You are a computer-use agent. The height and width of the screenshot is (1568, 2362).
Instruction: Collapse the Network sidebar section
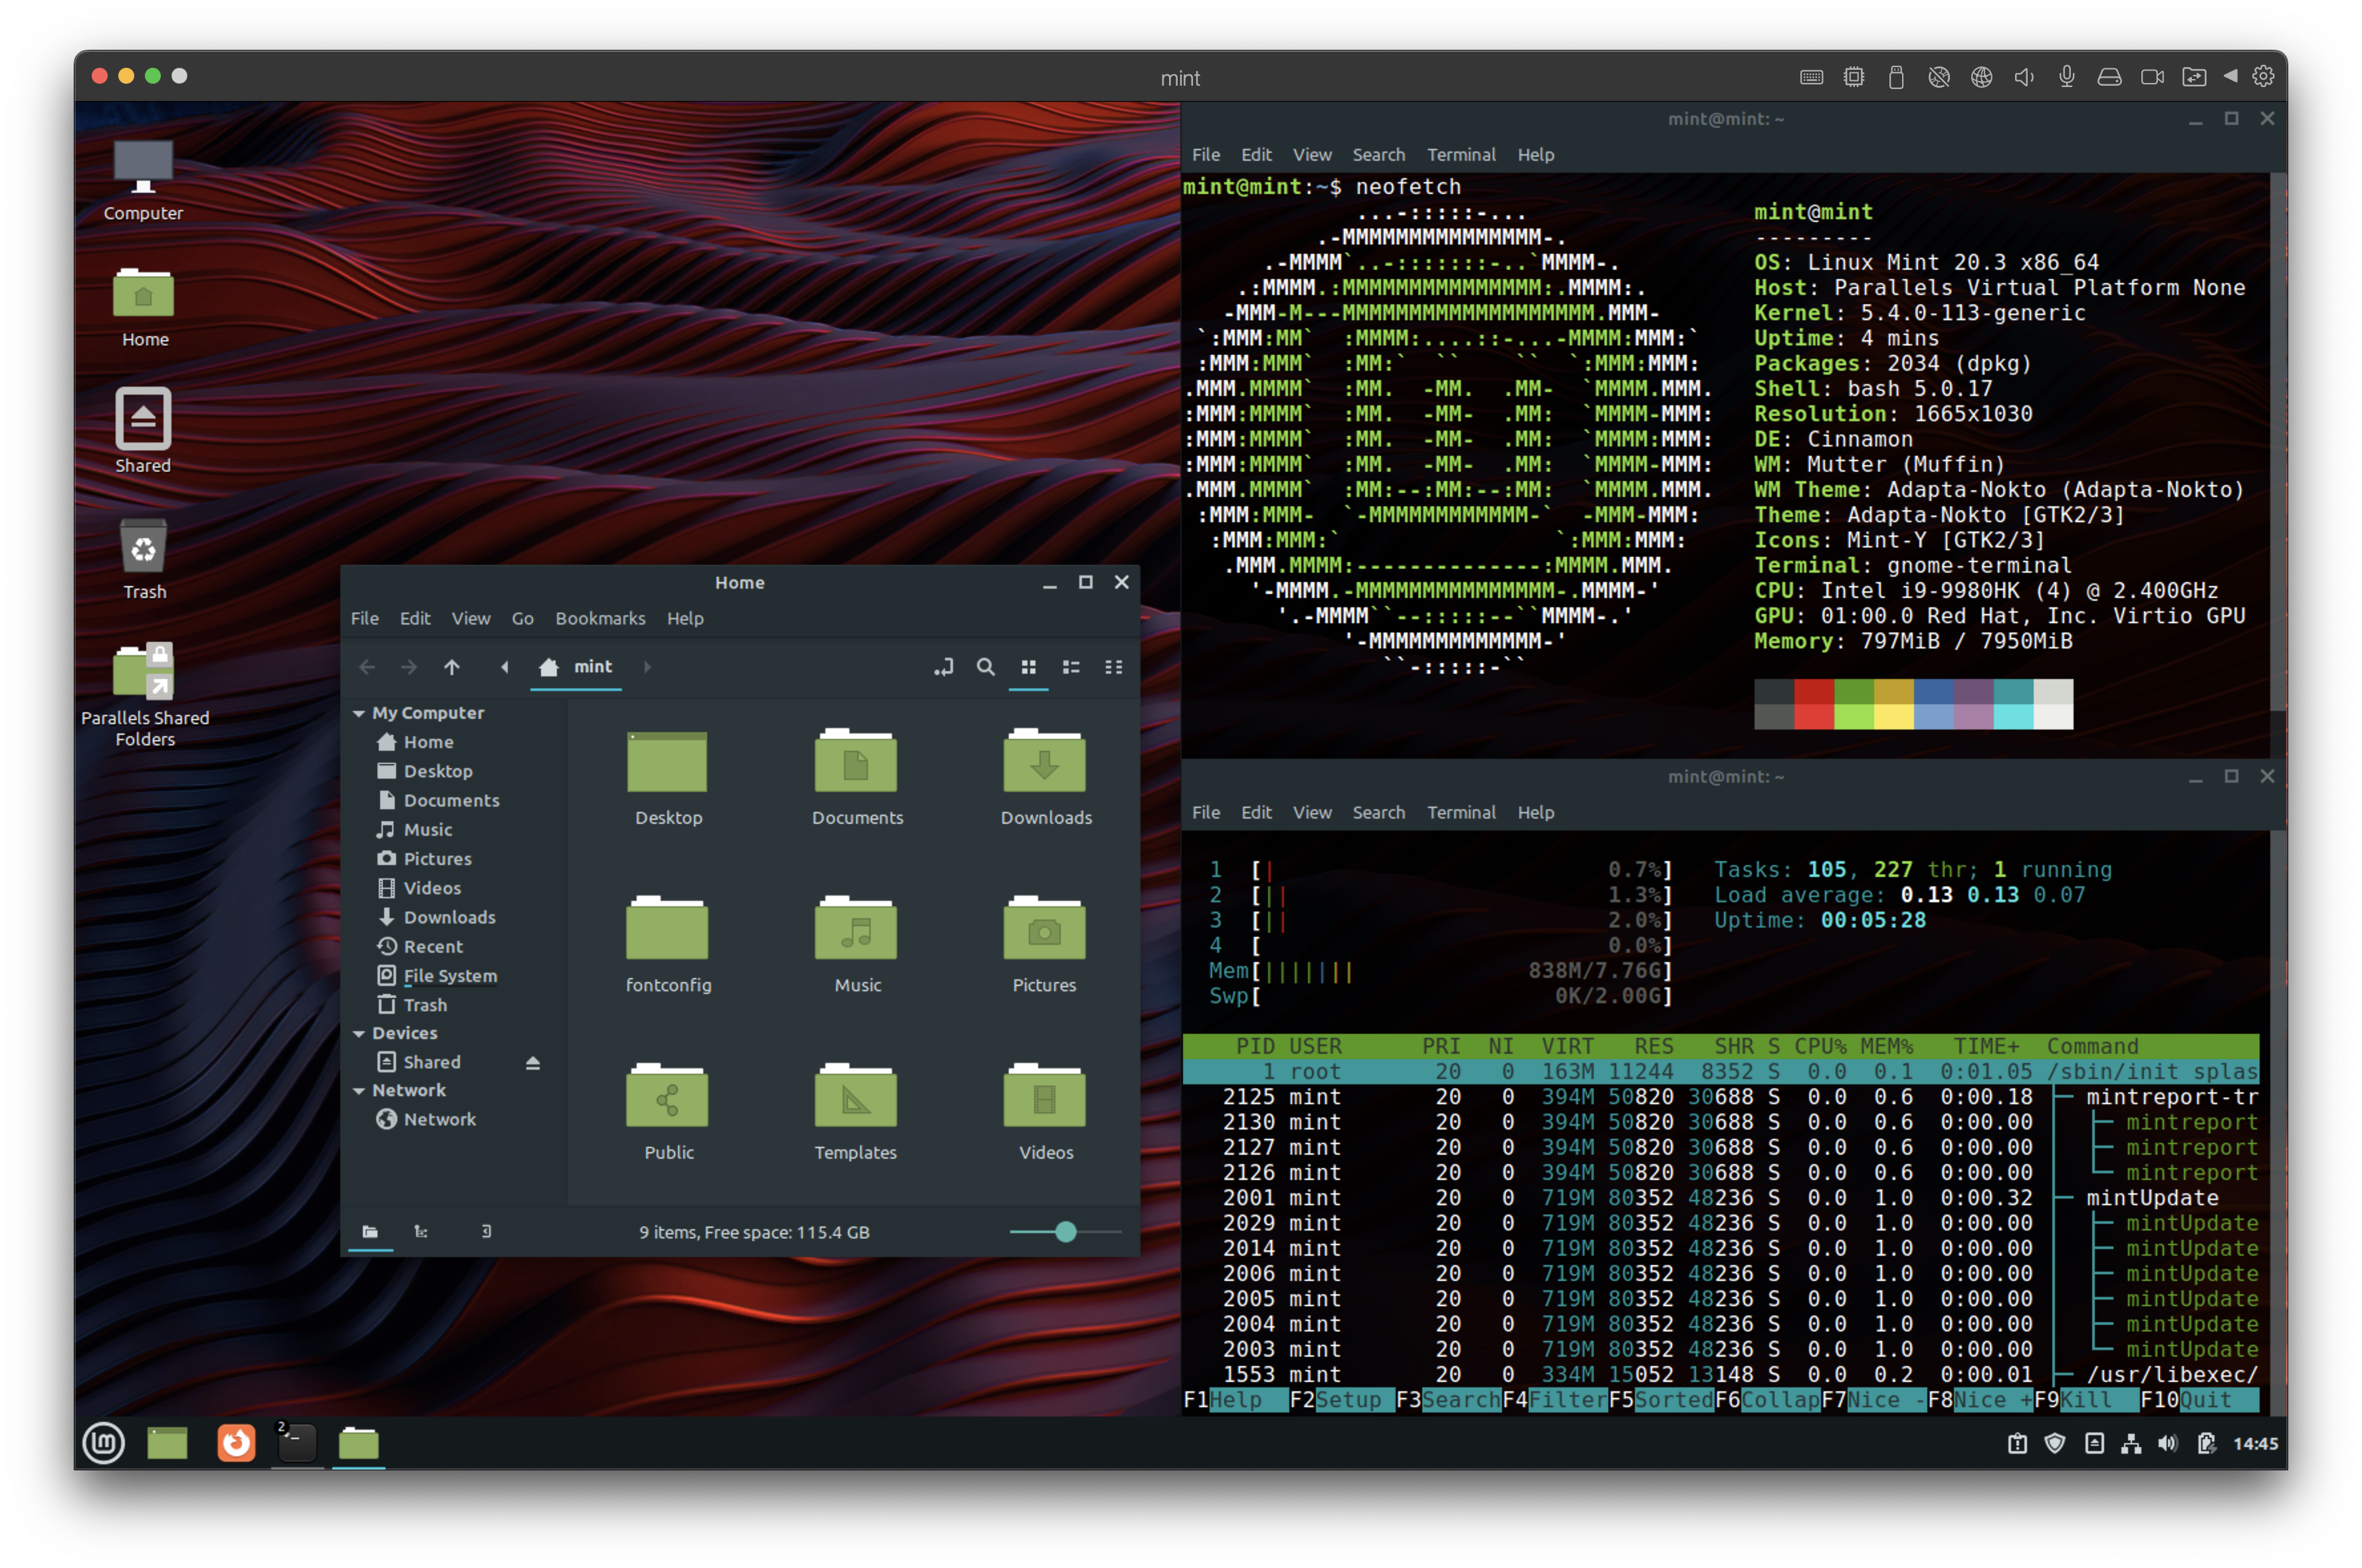pyautogui.click(x=359, y=1090)
